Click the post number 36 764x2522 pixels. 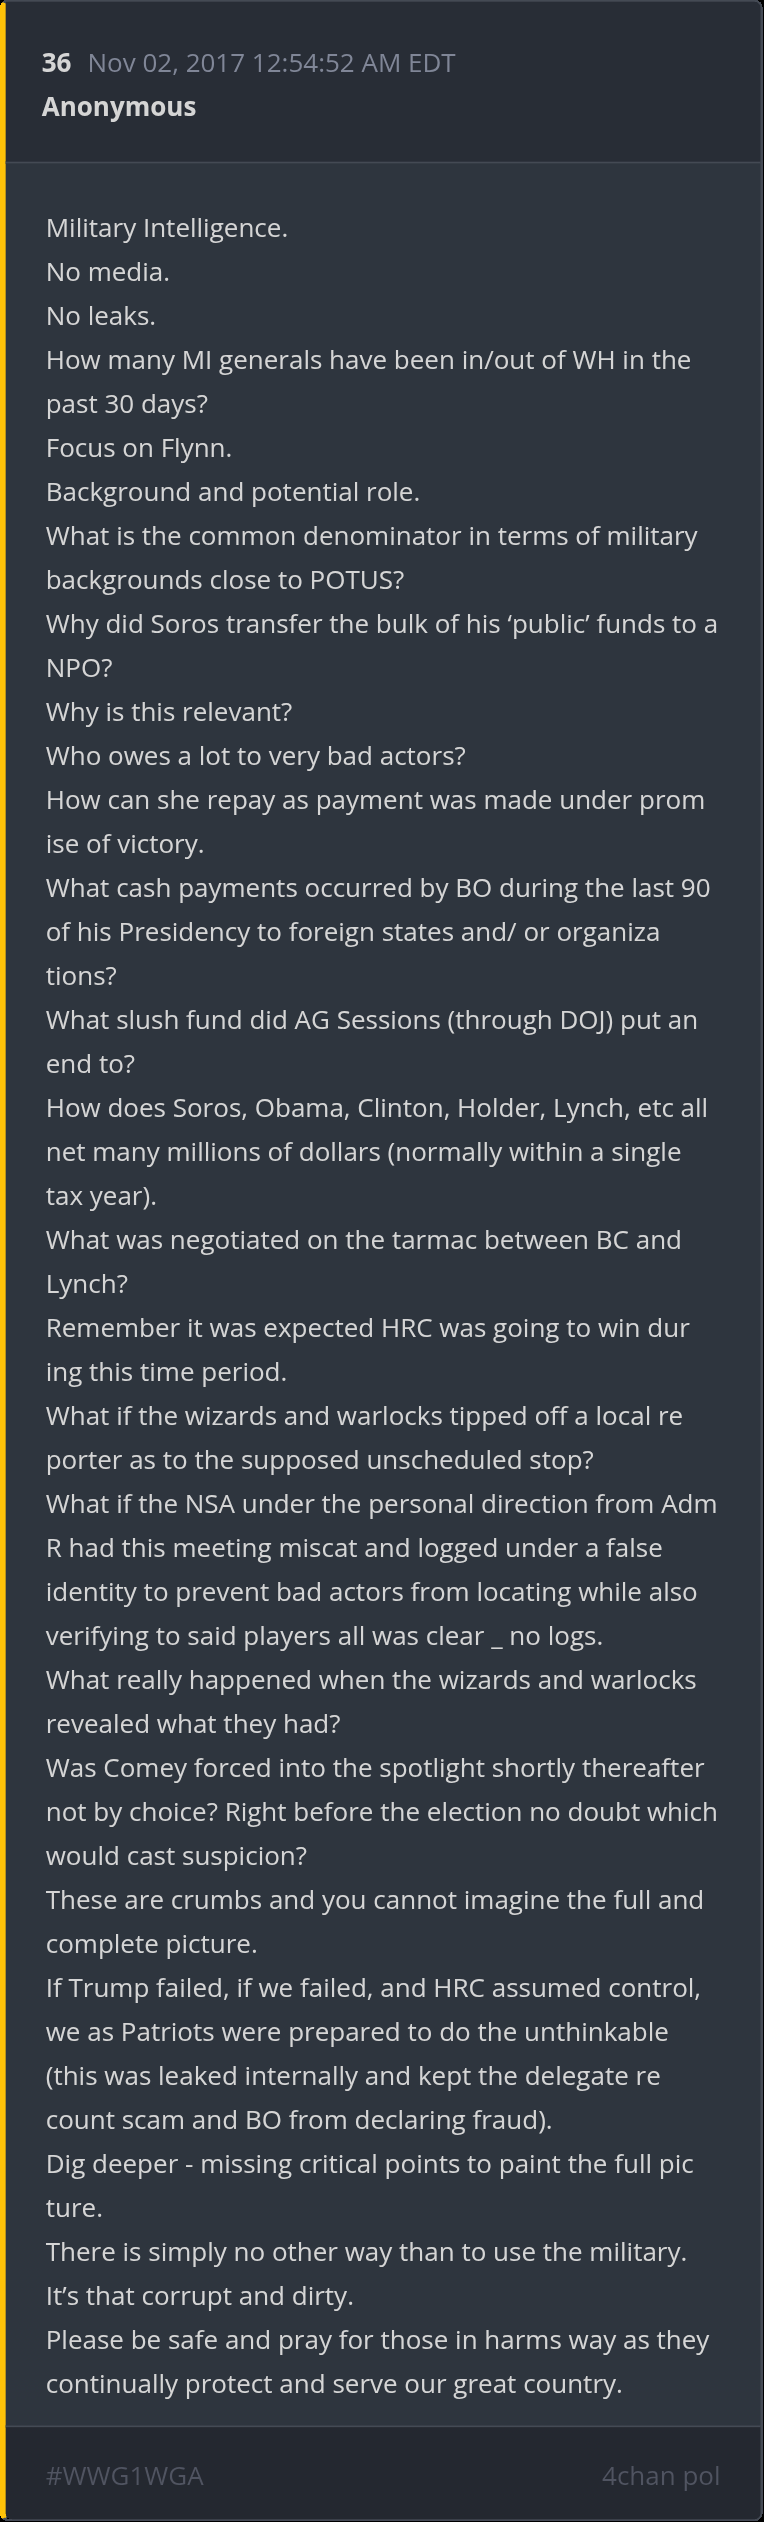(x=56, y=63)
